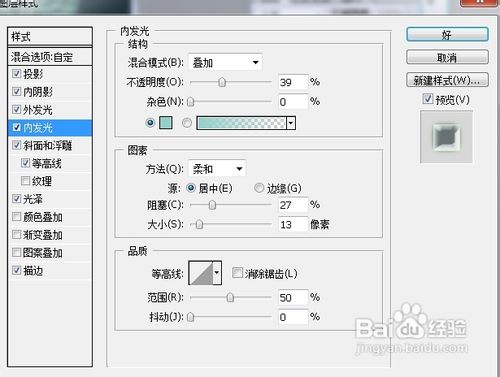The image size is (500, 377).
Task: Select the 描边 style row label
Action: [x=33, y=271]
